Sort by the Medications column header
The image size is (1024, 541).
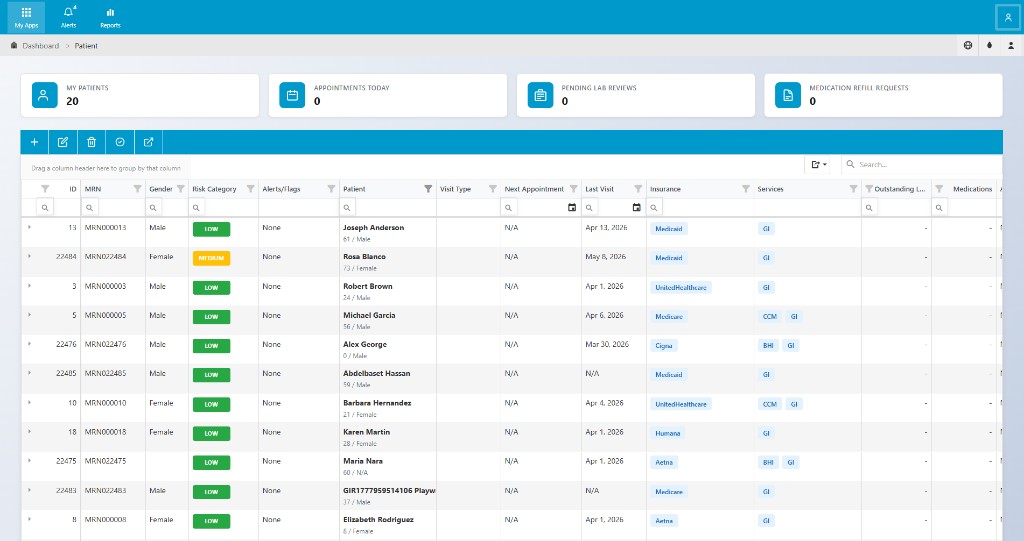click(x=972, y=189)
